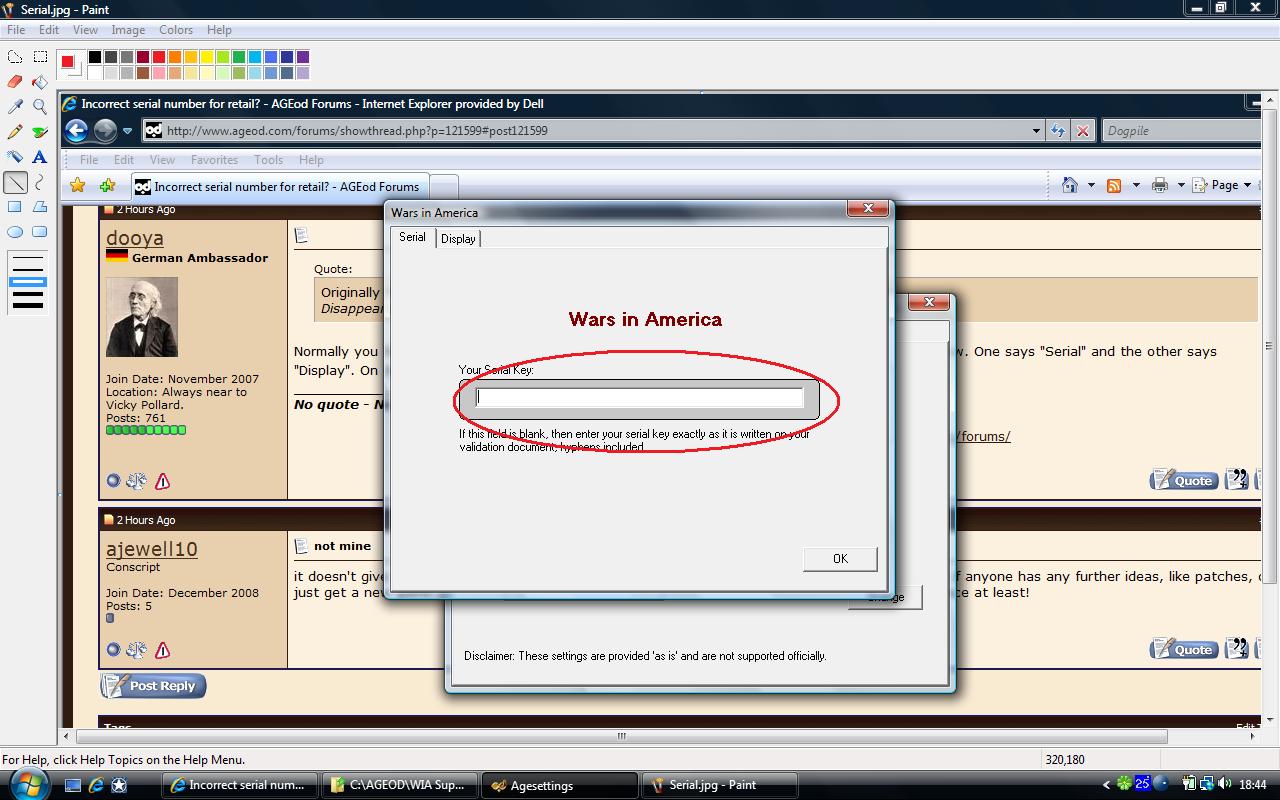This screenshot has width=1280, height=800.
Task: Choose the thinnest line width option
Action: pos(28,258)
